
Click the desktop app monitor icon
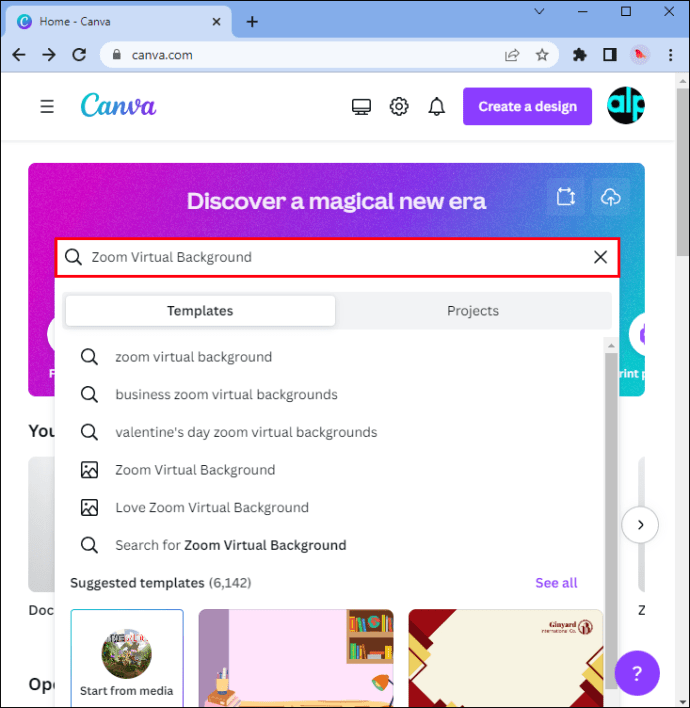point(361,107)
